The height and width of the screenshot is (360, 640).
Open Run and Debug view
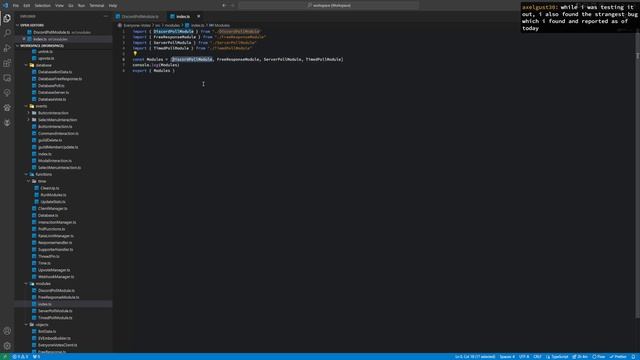[x=7, y=48]
